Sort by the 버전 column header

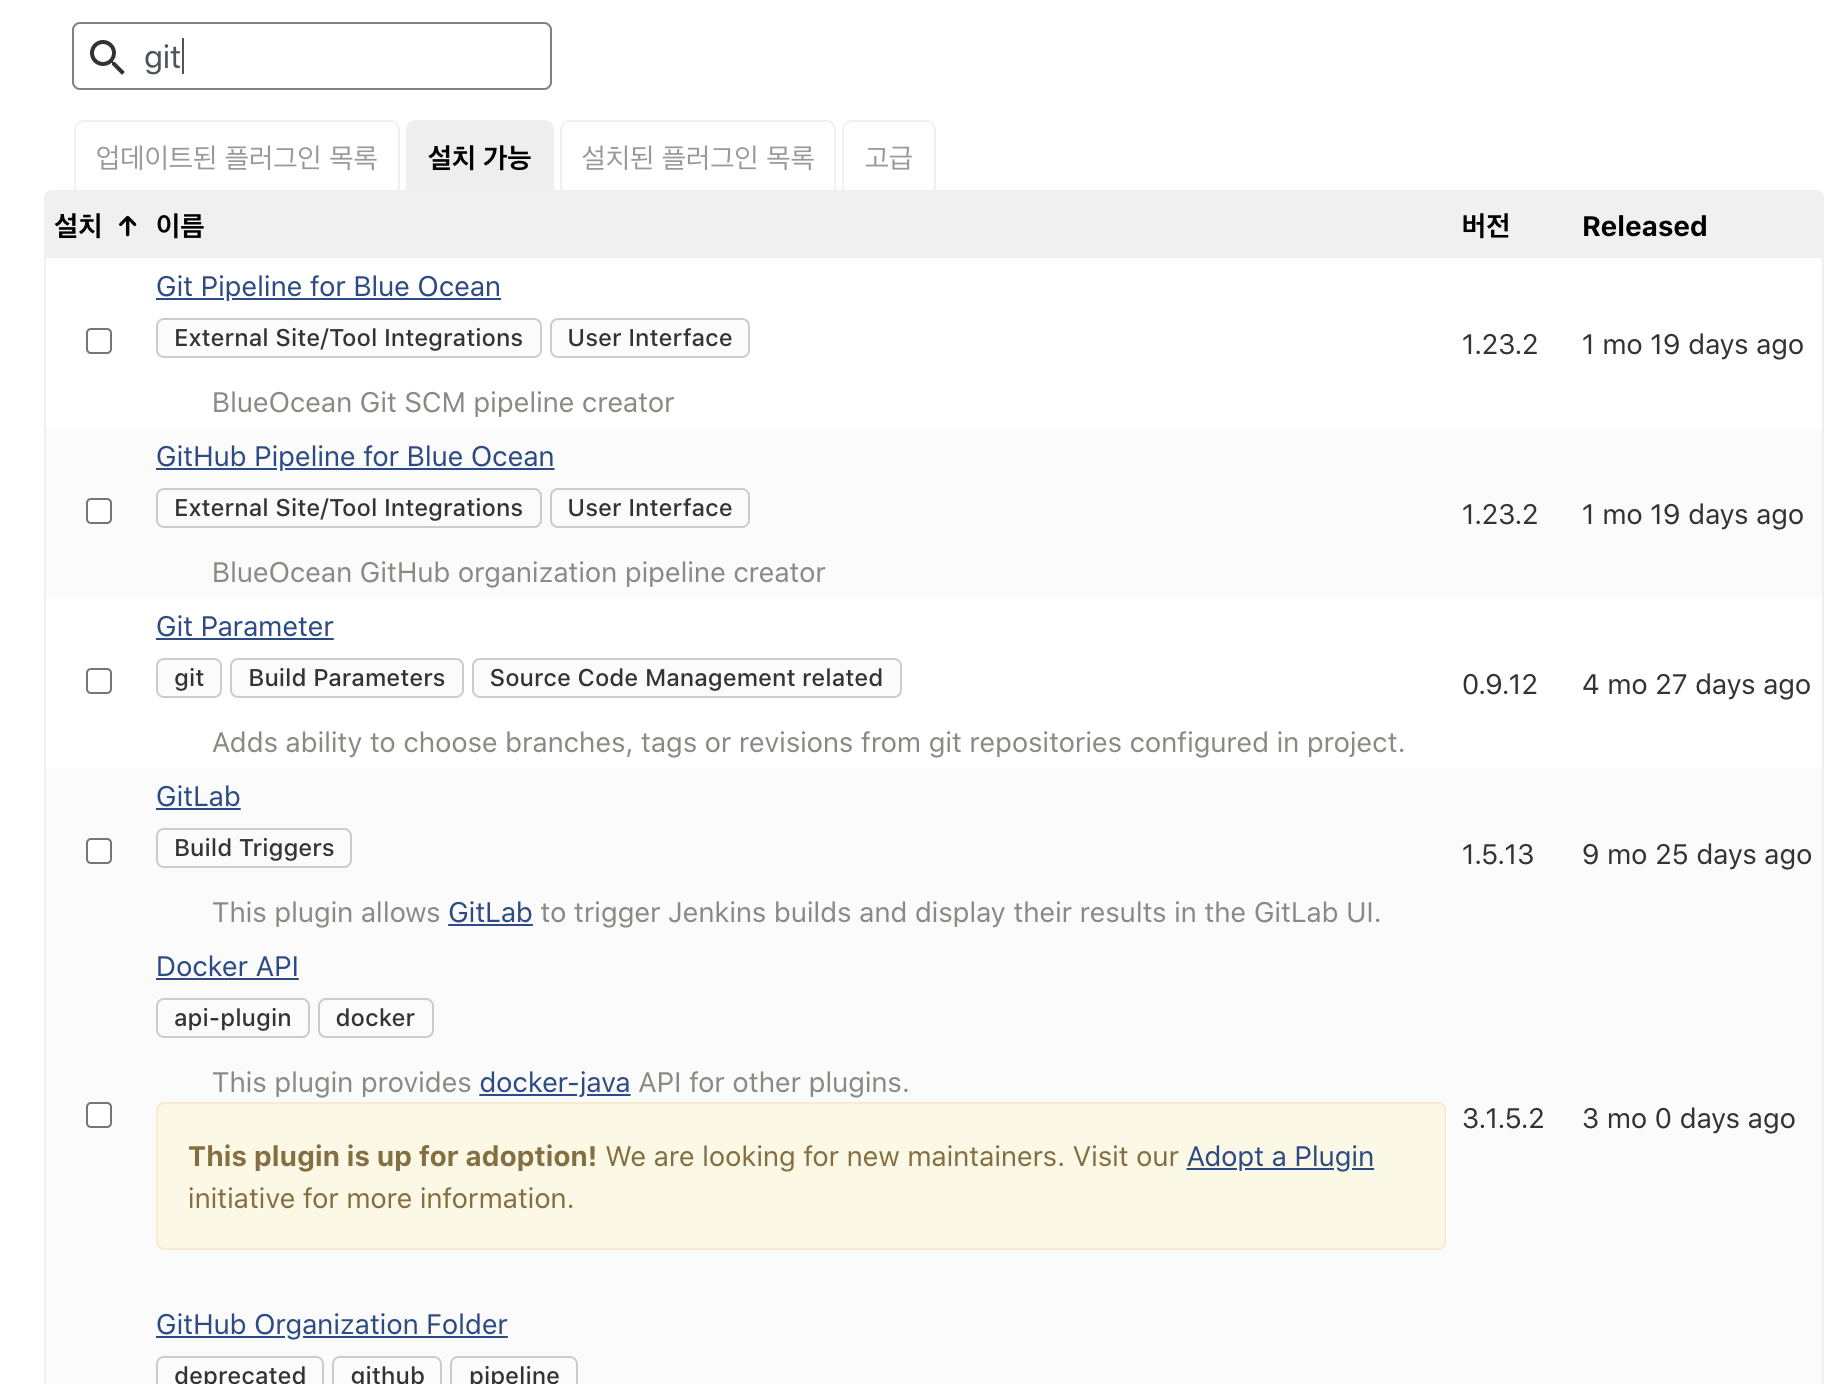pyautogui.click(x=1486, y=226)
